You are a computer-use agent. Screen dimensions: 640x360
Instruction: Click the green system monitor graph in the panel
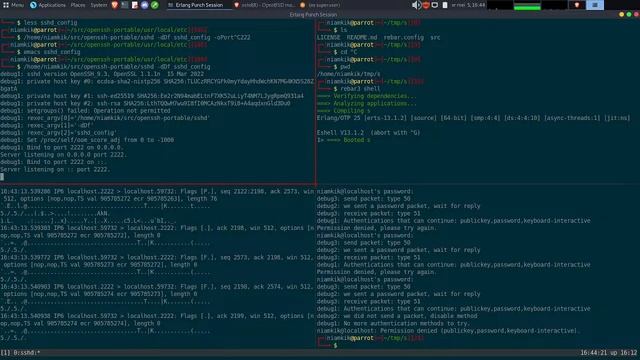[x=527, y=5]
